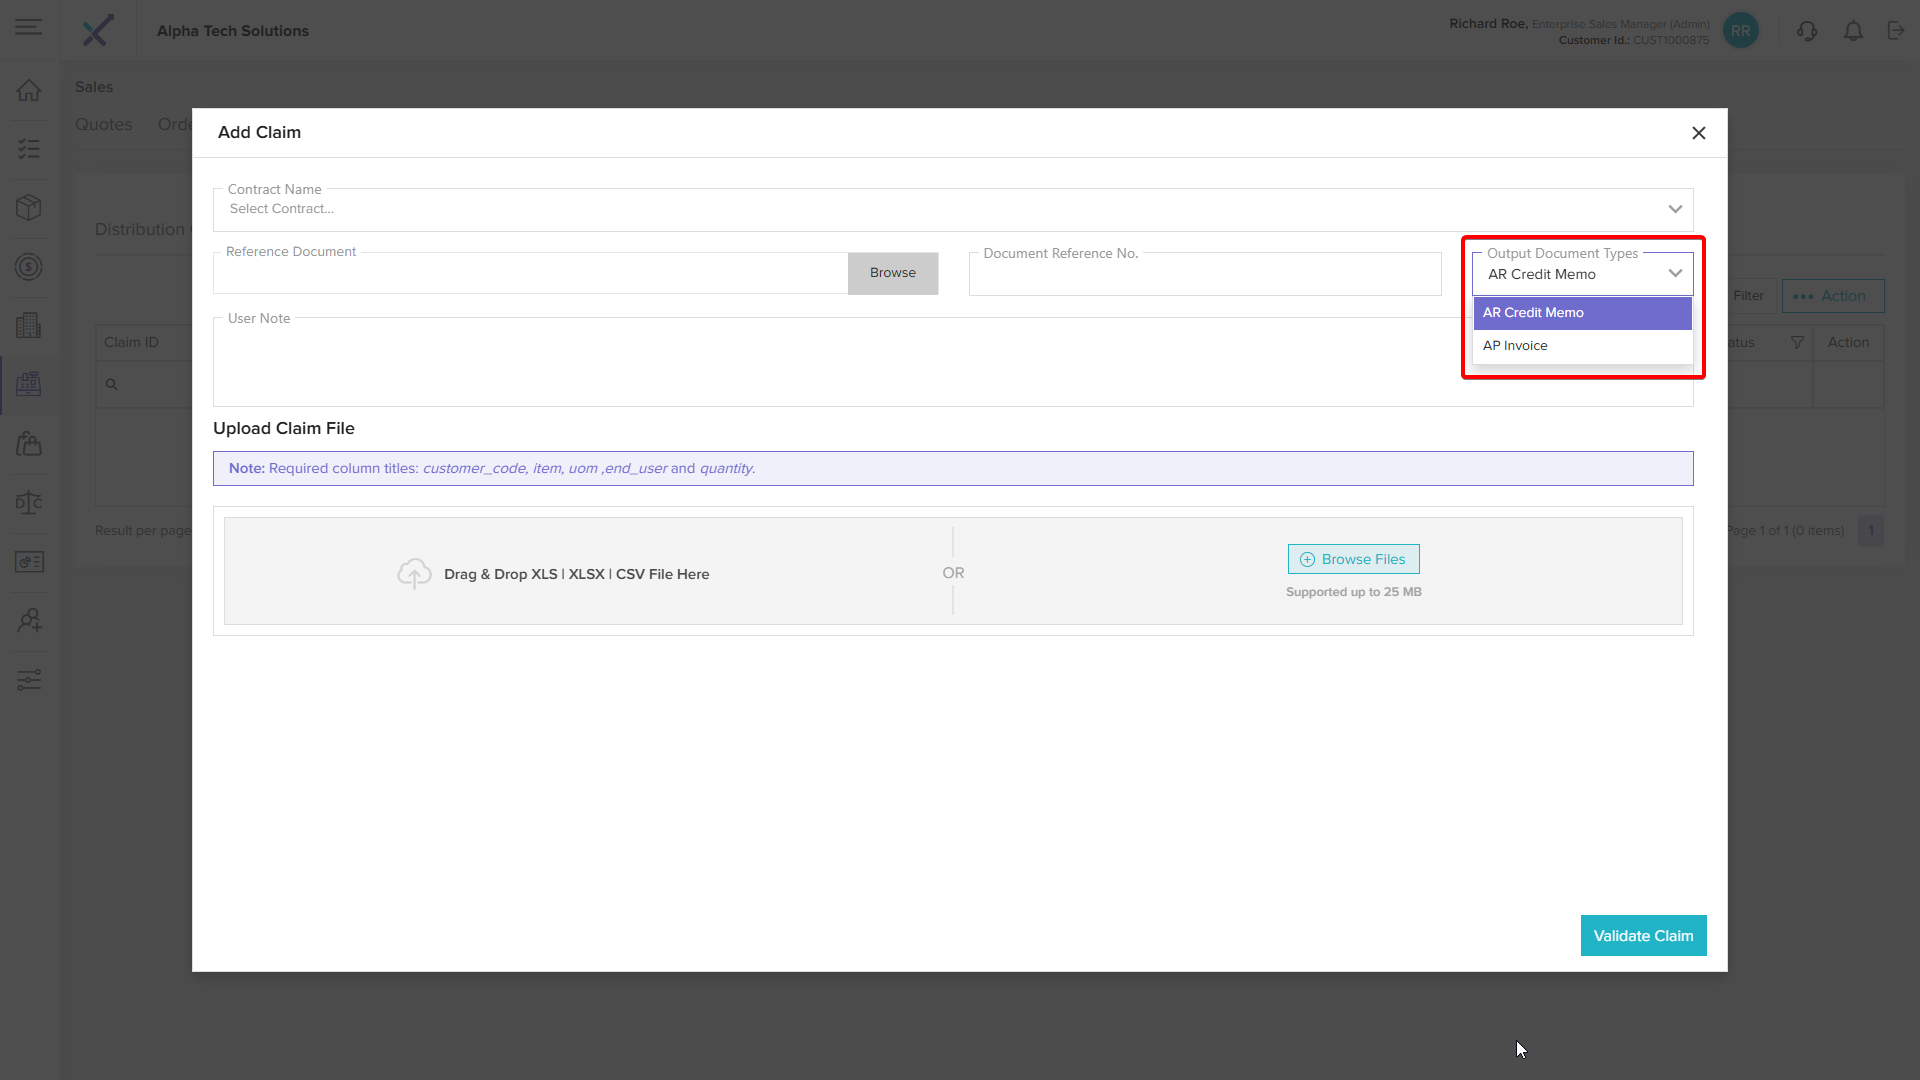
Task: Open the balance scale sidebar icon
Action: (29, 502)
